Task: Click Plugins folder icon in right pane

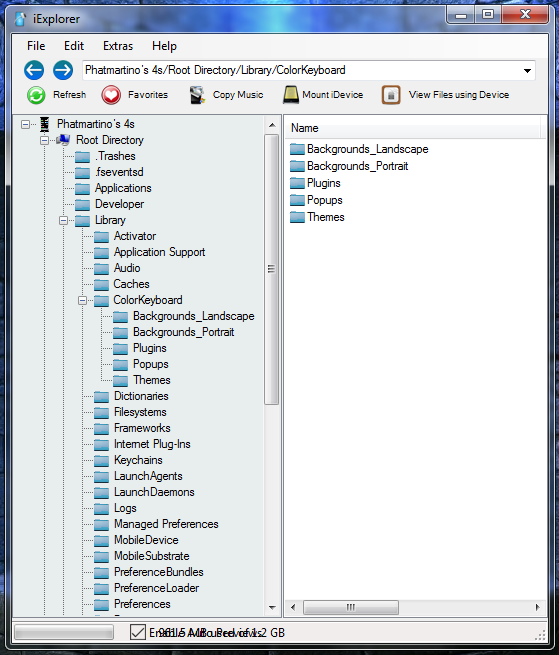Action: (x=297, y=183)
